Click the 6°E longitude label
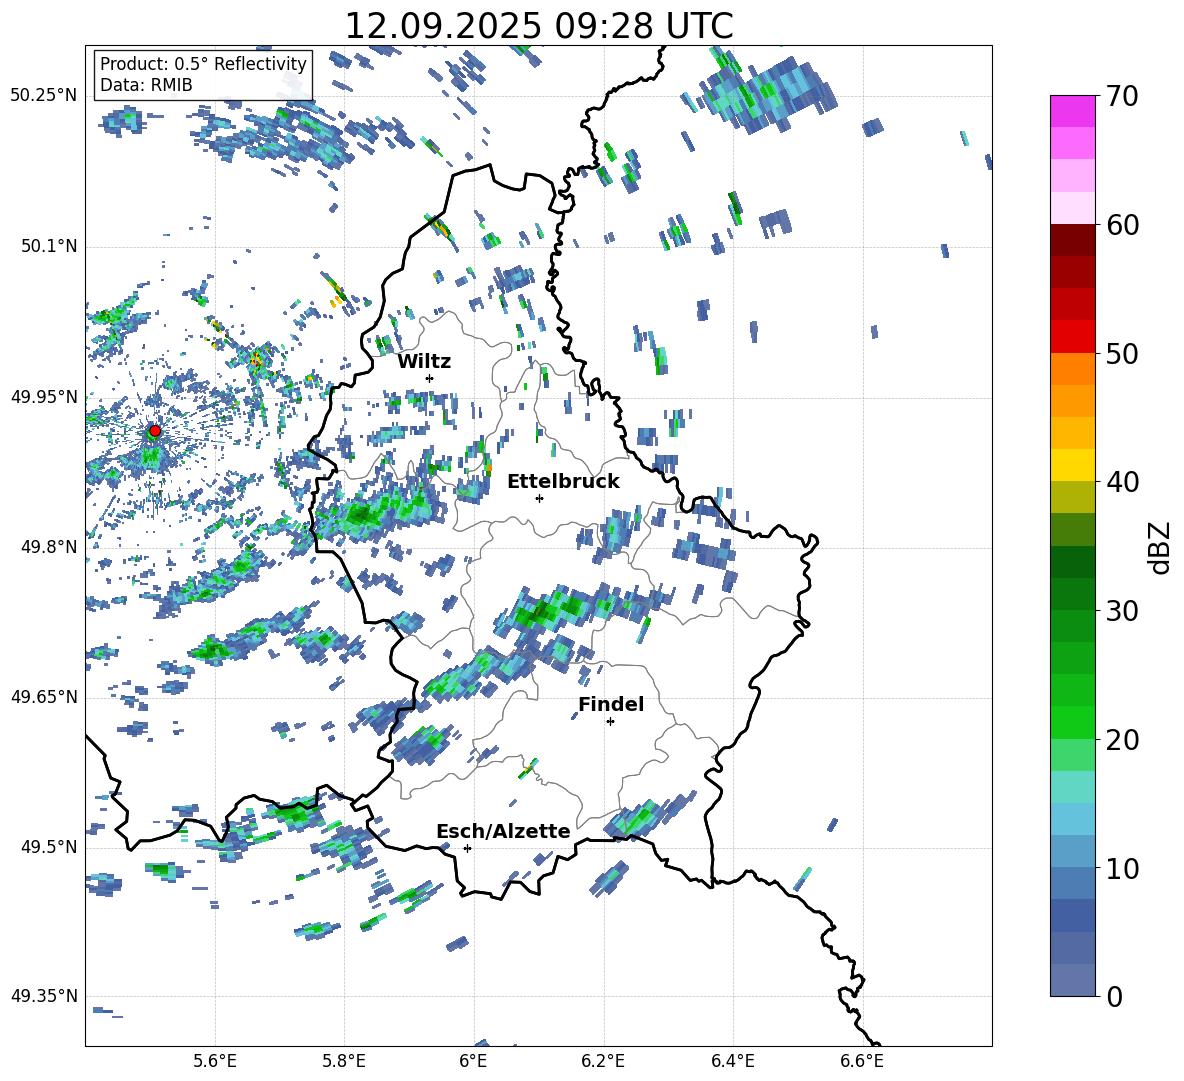The image size is (1184, 1081). [x=473, y=1061]
